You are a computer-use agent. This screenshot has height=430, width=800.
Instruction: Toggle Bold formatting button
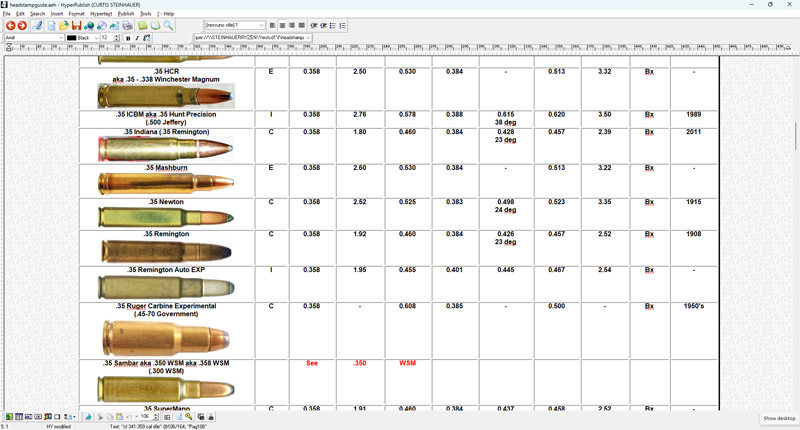click(128, 38)
